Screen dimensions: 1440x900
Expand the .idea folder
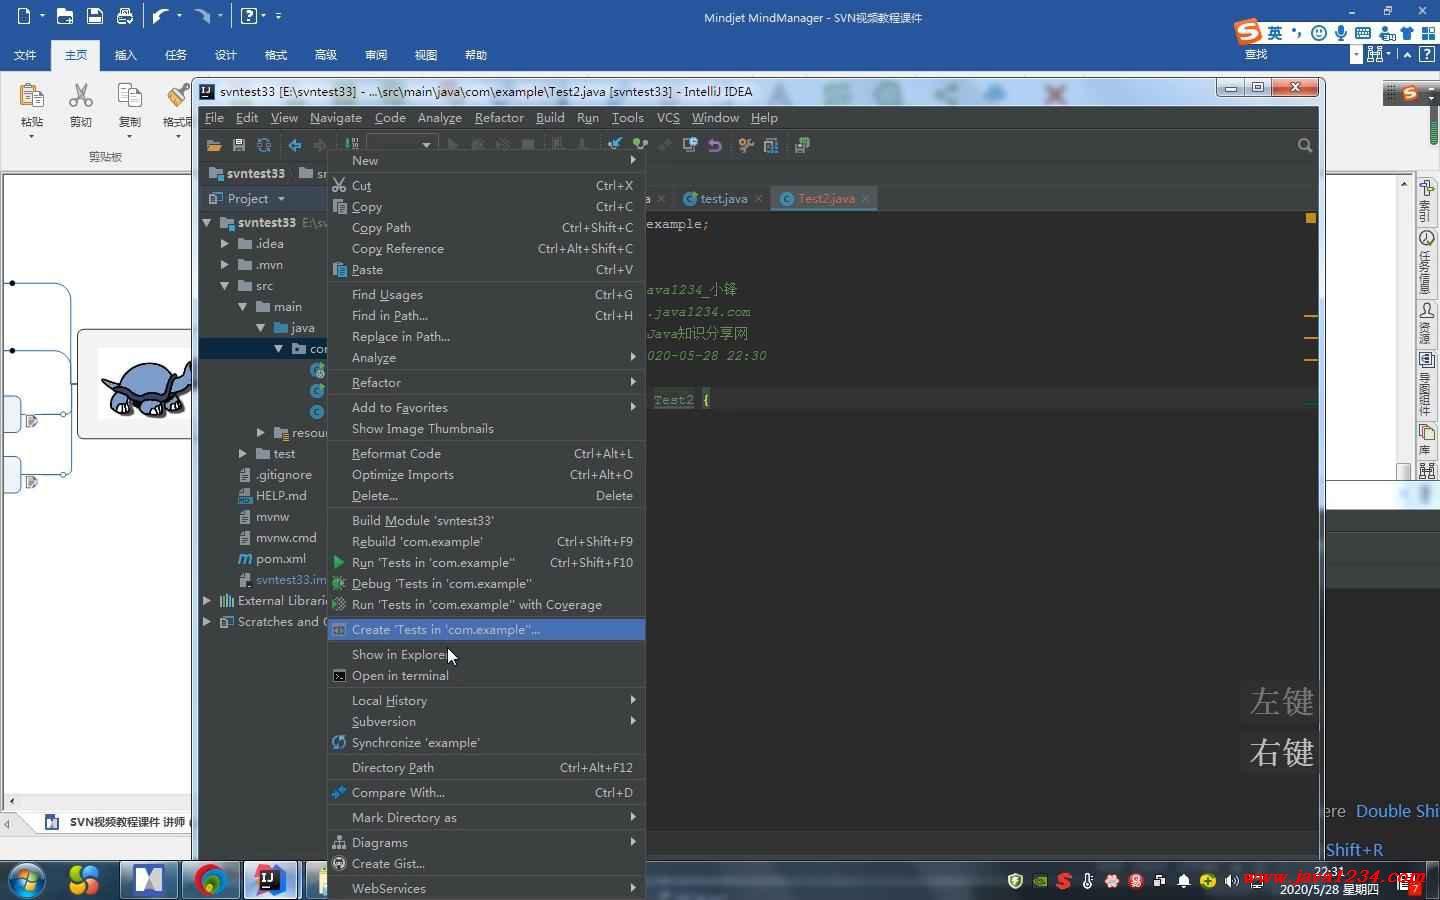pos(225,244)
